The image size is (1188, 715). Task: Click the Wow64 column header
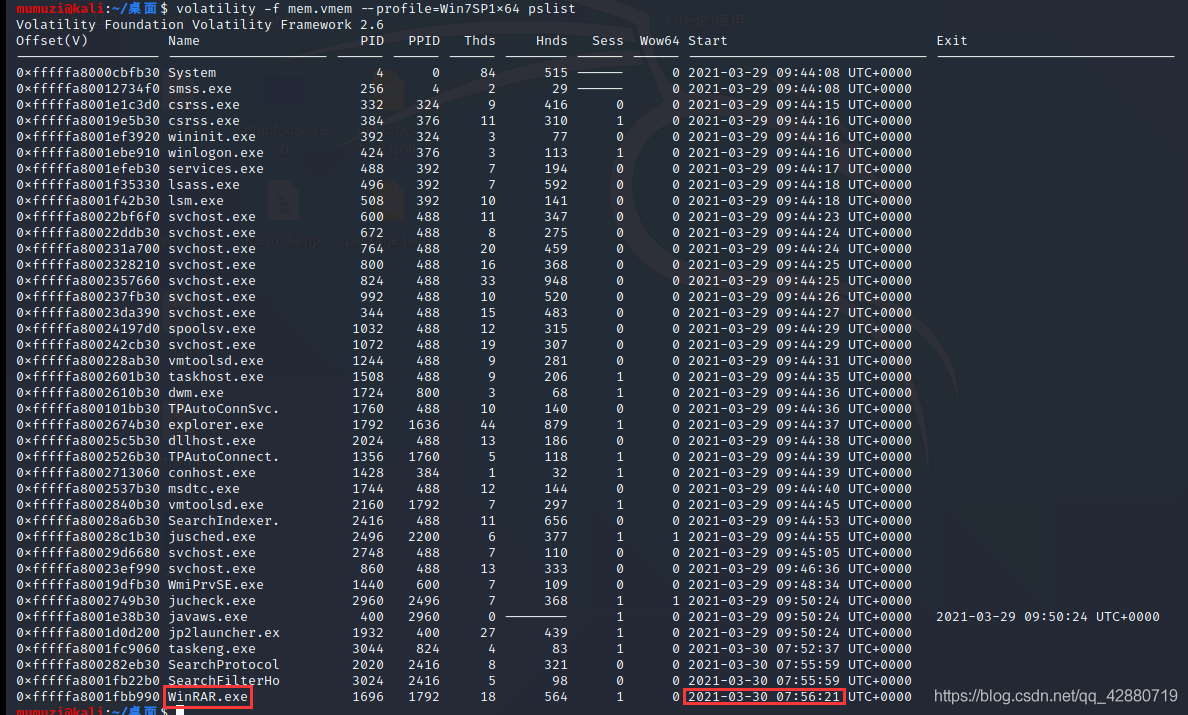click(659, 40)
